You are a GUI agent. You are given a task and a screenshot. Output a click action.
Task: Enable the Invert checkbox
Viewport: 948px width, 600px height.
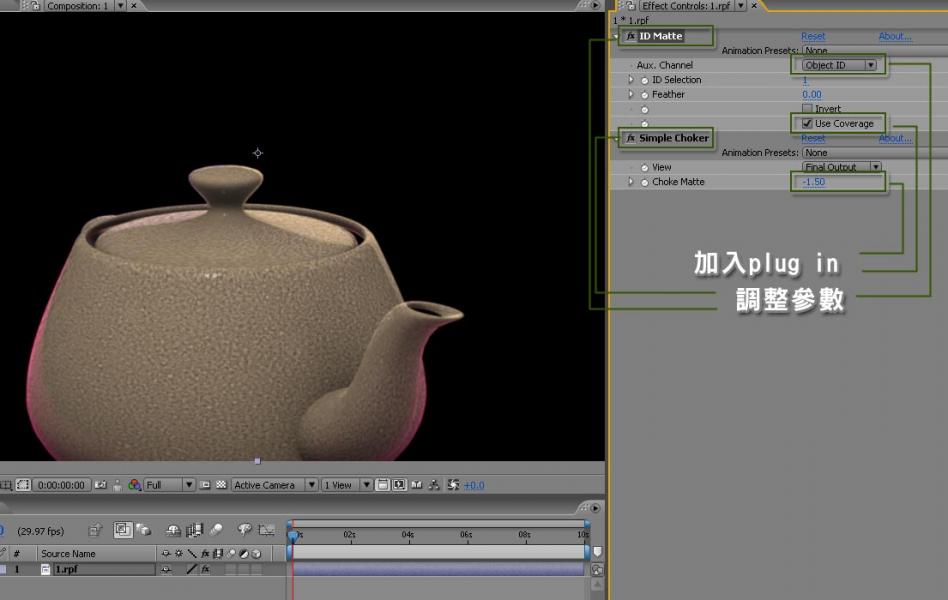[807, 109]
